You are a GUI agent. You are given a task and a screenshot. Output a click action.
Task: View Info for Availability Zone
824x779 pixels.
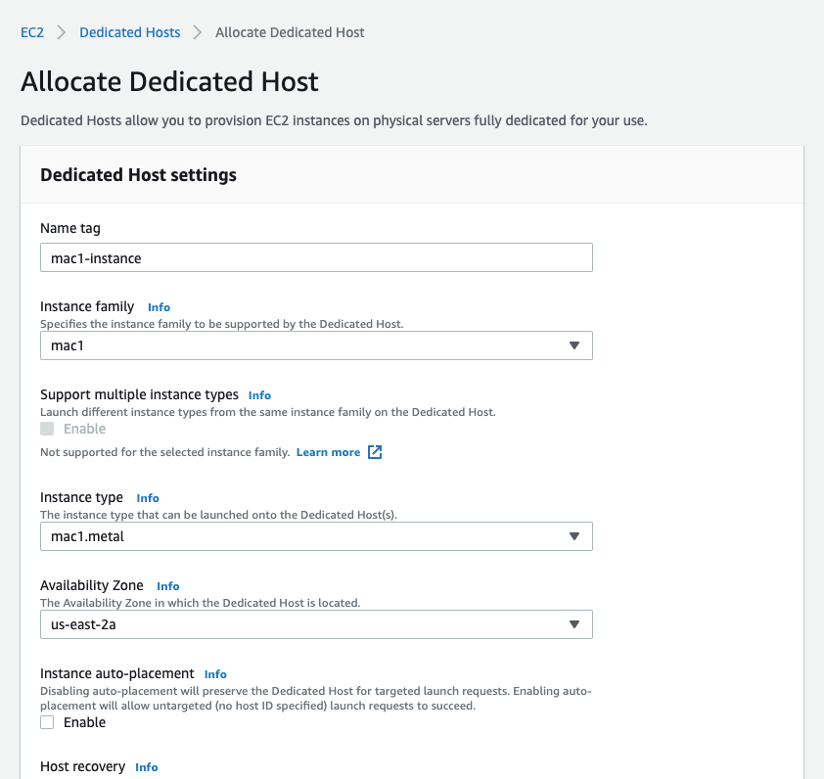[168, 586]
